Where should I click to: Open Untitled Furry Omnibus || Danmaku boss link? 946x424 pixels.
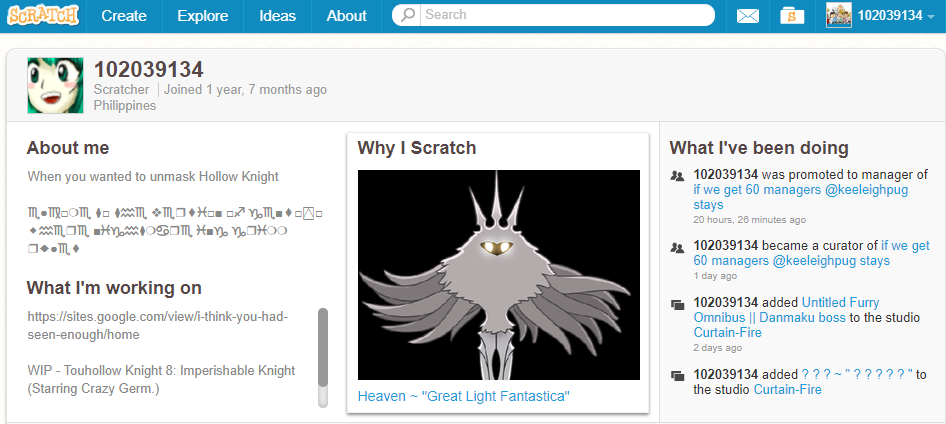point(786,310)
